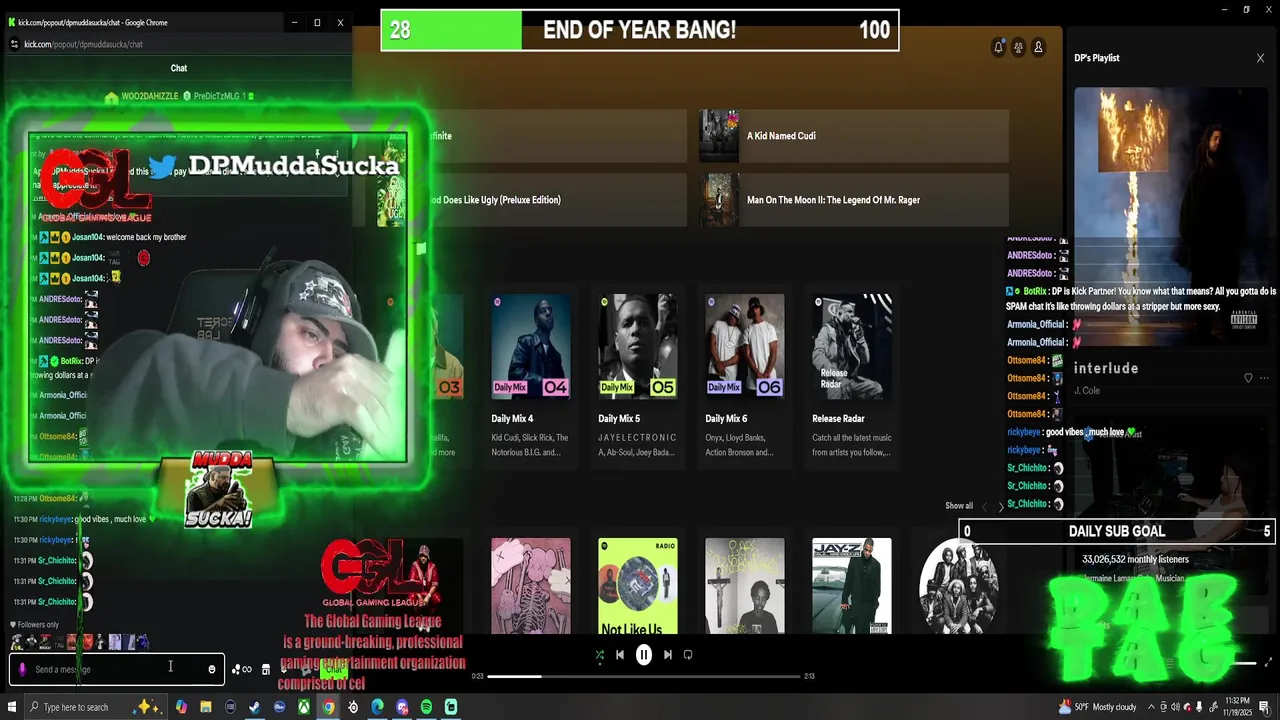This screenshot has height=720, width=1280.
Task: Open Spotify from the taskbar
Action: click(426, 707)
